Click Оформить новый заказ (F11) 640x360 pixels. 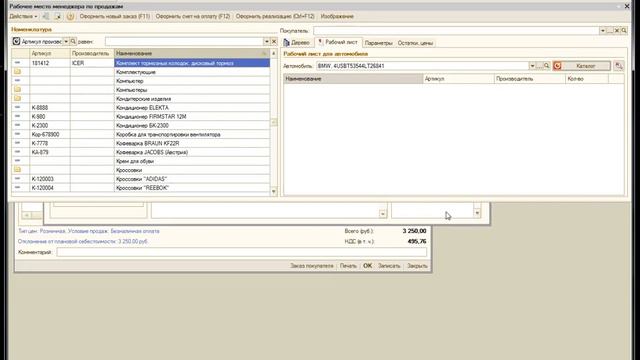[115, 16]
